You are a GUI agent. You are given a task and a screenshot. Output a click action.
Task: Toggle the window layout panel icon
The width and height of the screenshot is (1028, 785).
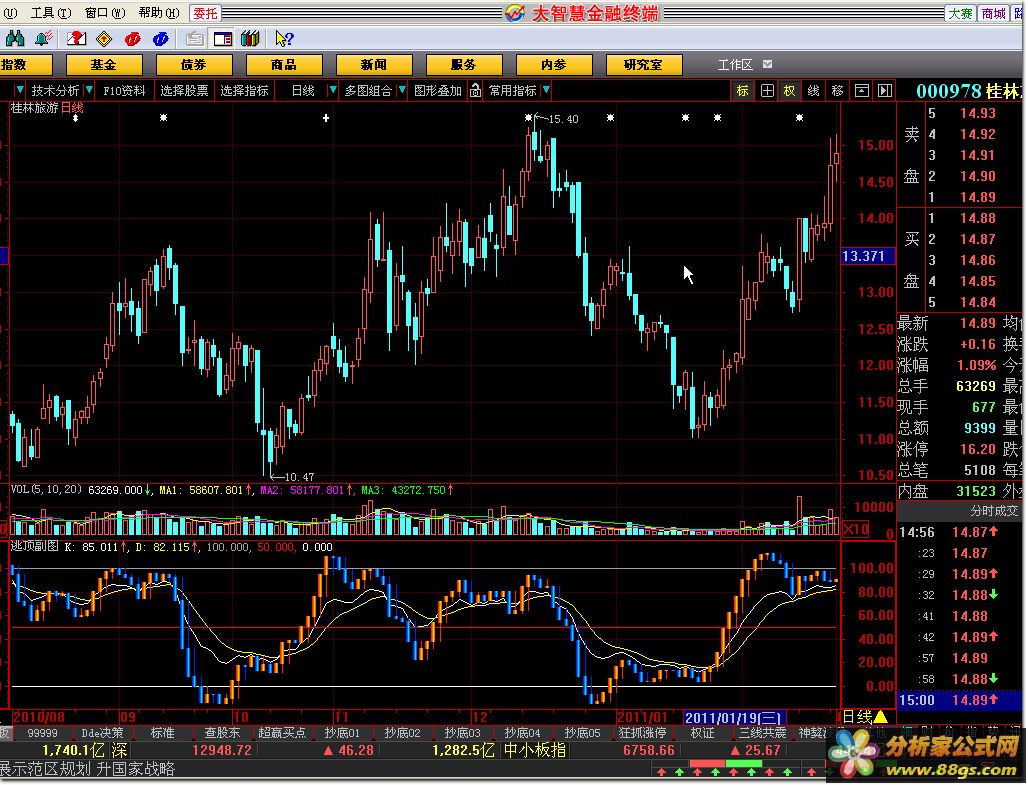coord(223,39)
